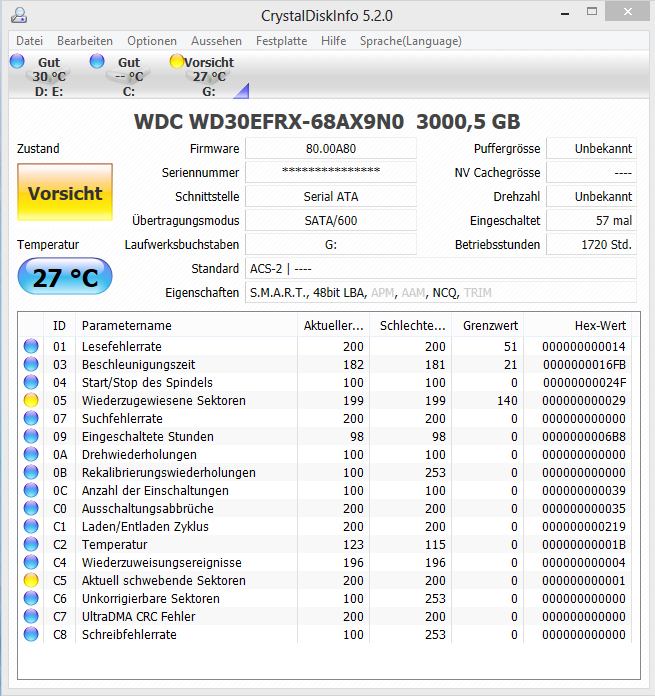The height and width of the screenshot is (696, 655).
Task: Click the Firmware value 80.00A80
Action: pos(331,148)
